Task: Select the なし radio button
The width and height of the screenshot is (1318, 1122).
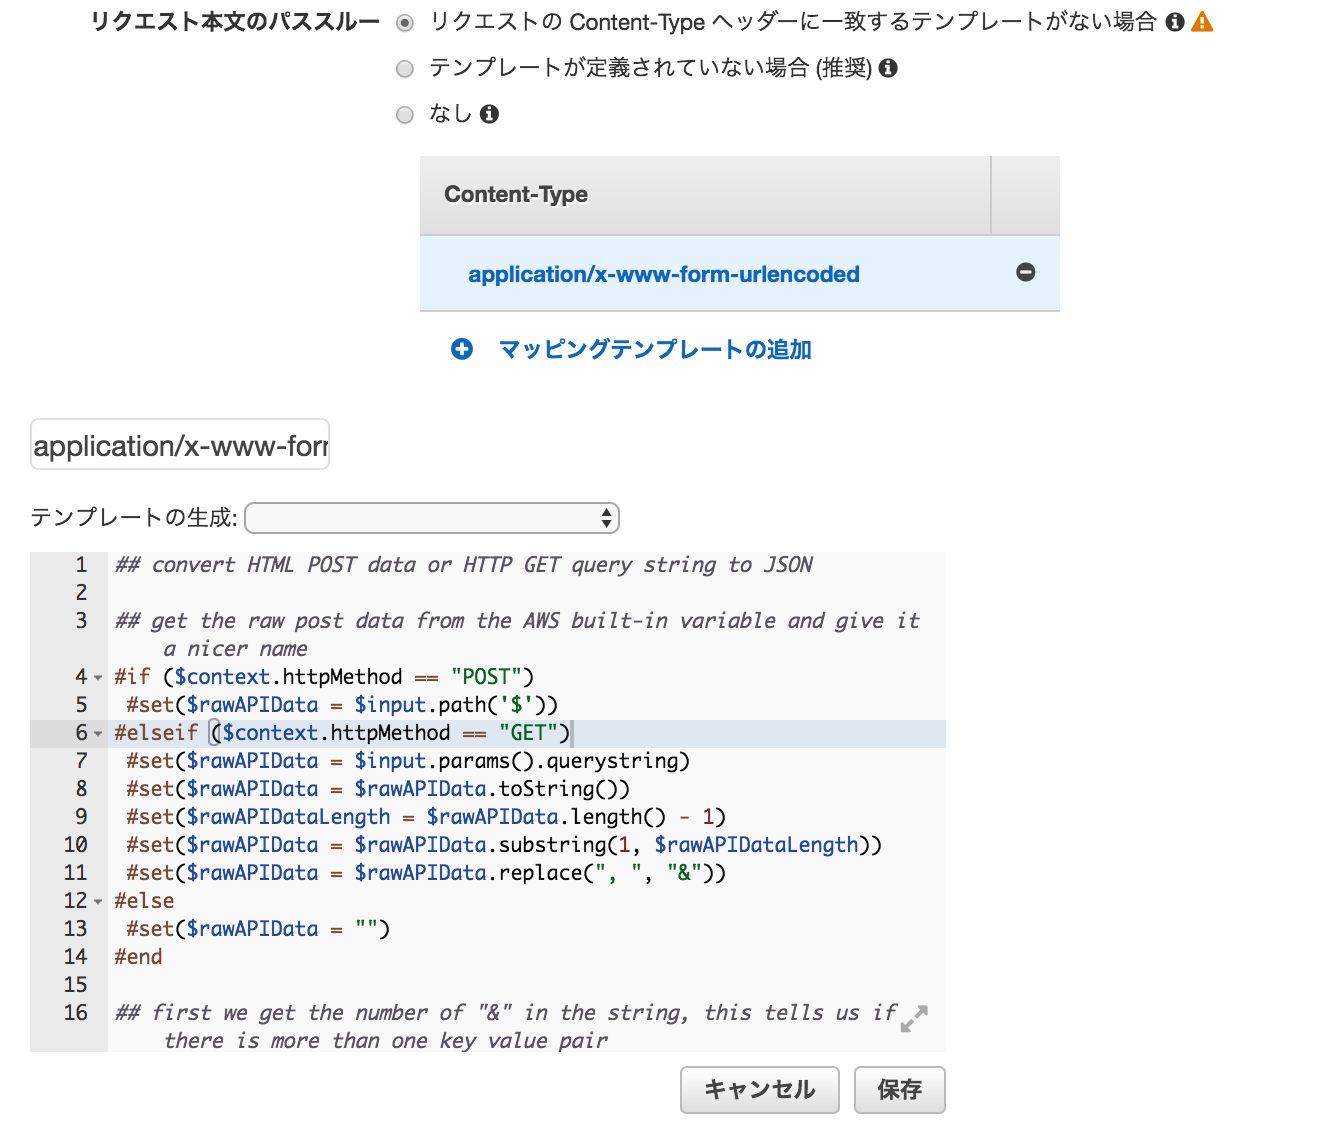Action: pos(404,114)
